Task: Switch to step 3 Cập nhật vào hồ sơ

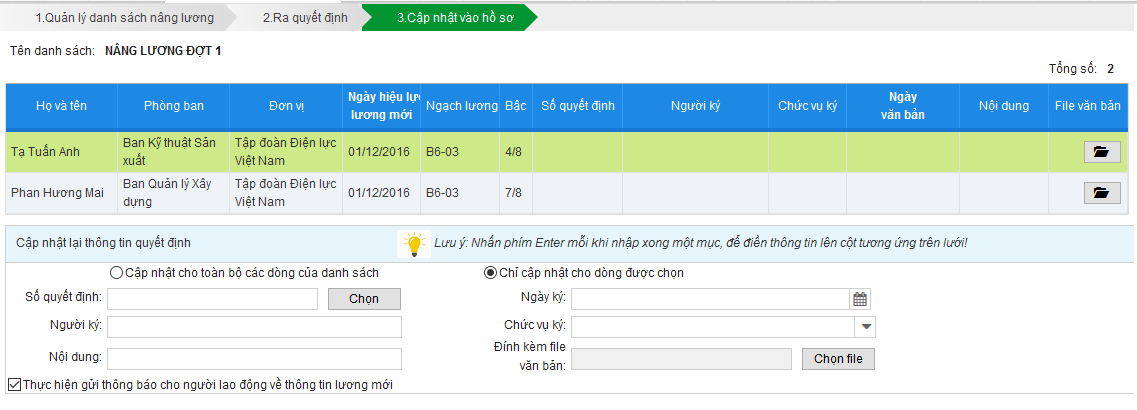Action: point(455,18)
